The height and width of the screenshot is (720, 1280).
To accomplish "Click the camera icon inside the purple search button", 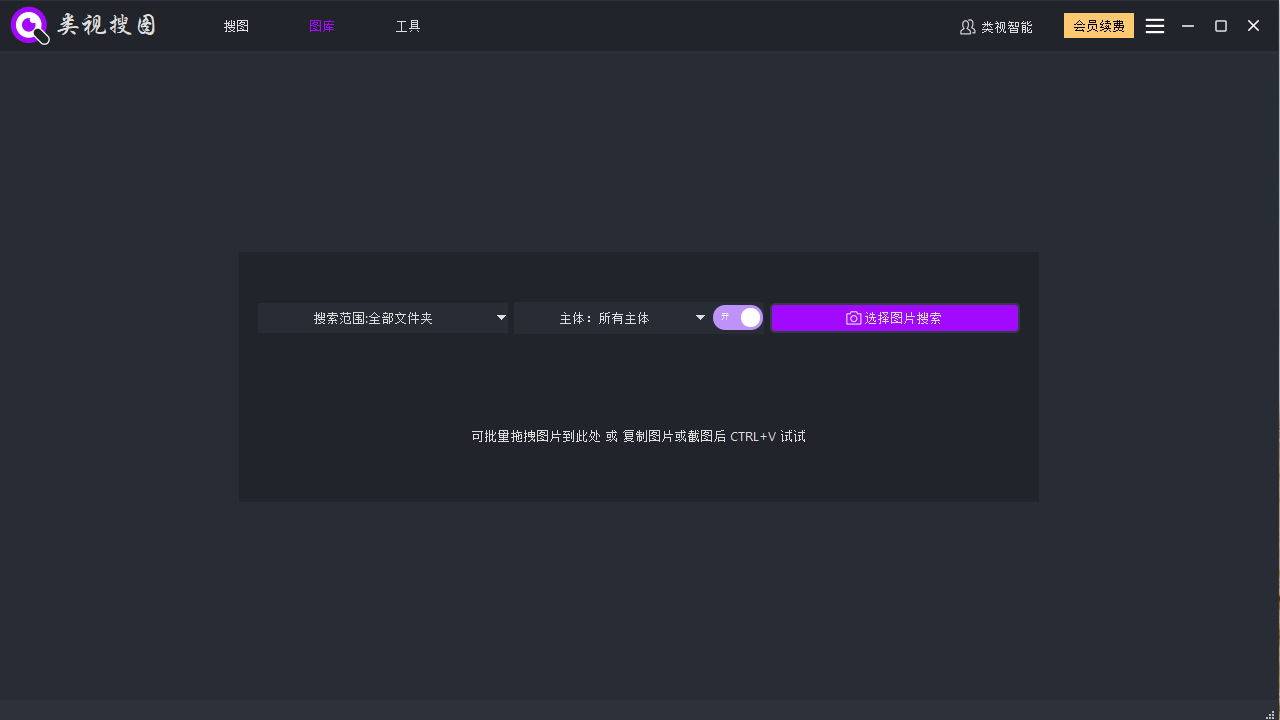I will pyautogui.click(x=853, y=317).
